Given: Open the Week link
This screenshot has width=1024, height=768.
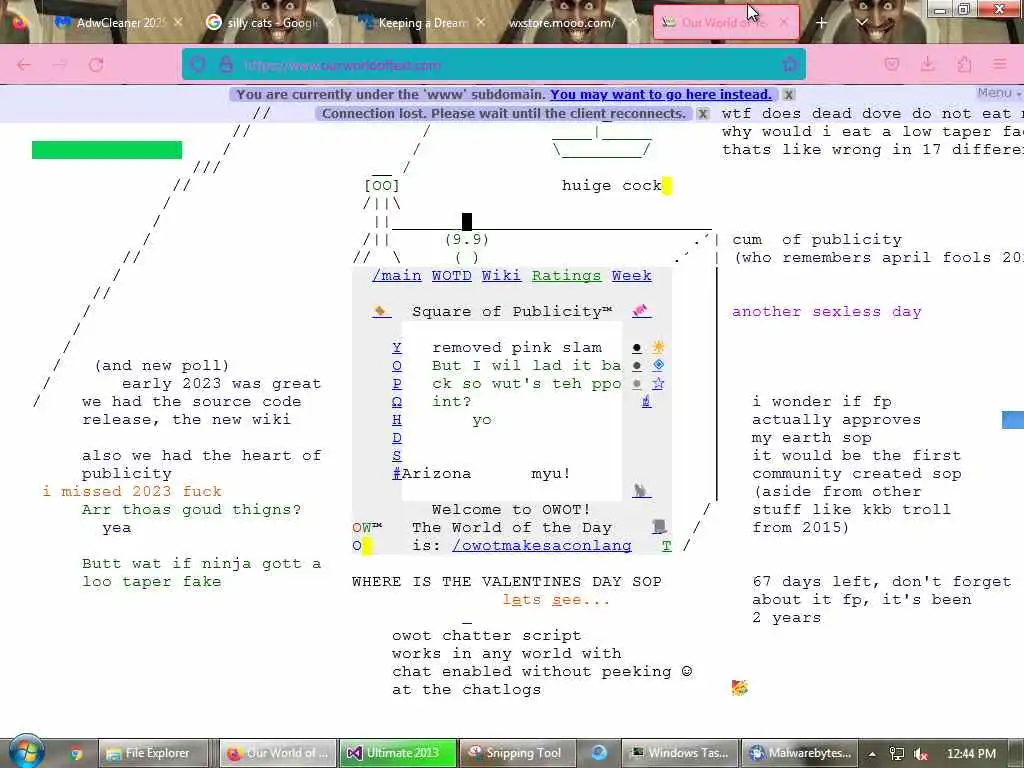Looking at the screenshot, I should coord(632,276).
